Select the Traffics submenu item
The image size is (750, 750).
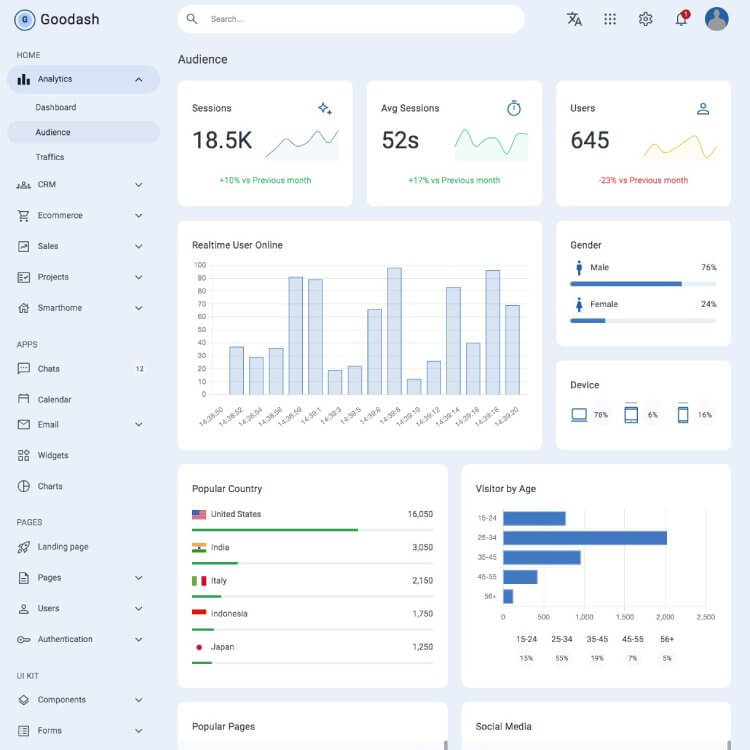[x=50, y=157]
